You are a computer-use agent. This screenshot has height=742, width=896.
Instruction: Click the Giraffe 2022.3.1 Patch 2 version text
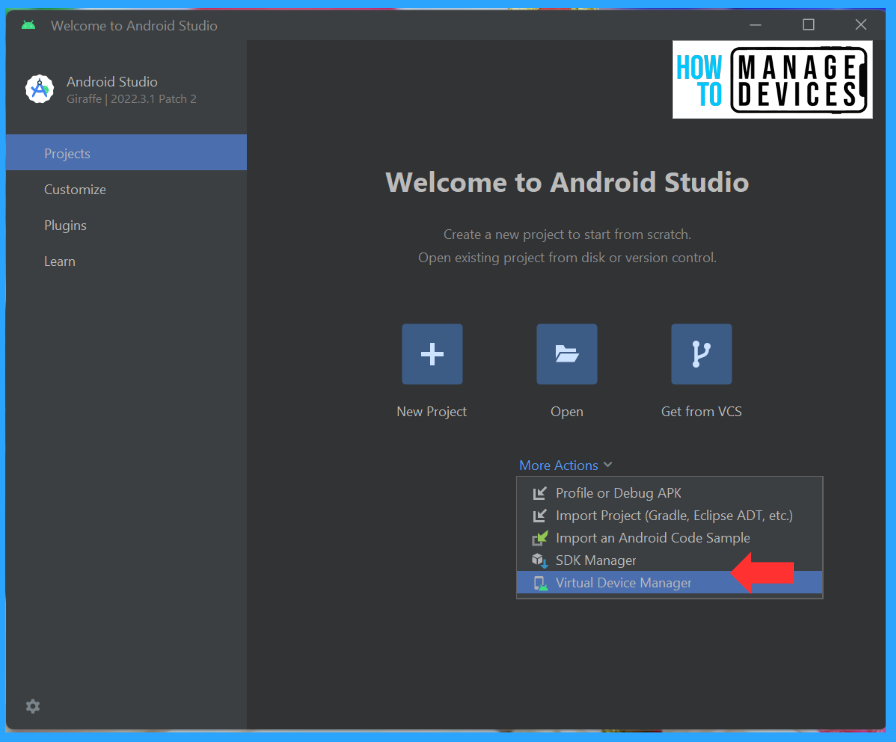pos(131,99)
